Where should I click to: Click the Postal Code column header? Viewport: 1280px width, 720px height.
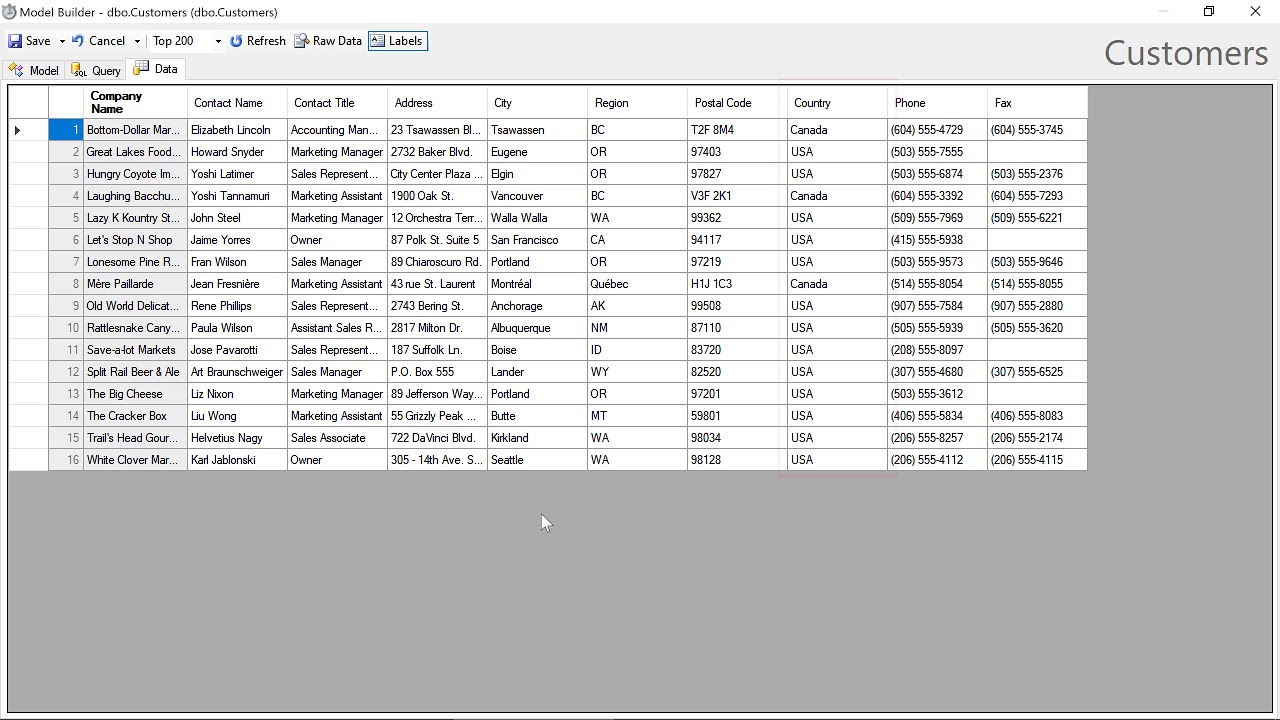[x=737, y=102]
